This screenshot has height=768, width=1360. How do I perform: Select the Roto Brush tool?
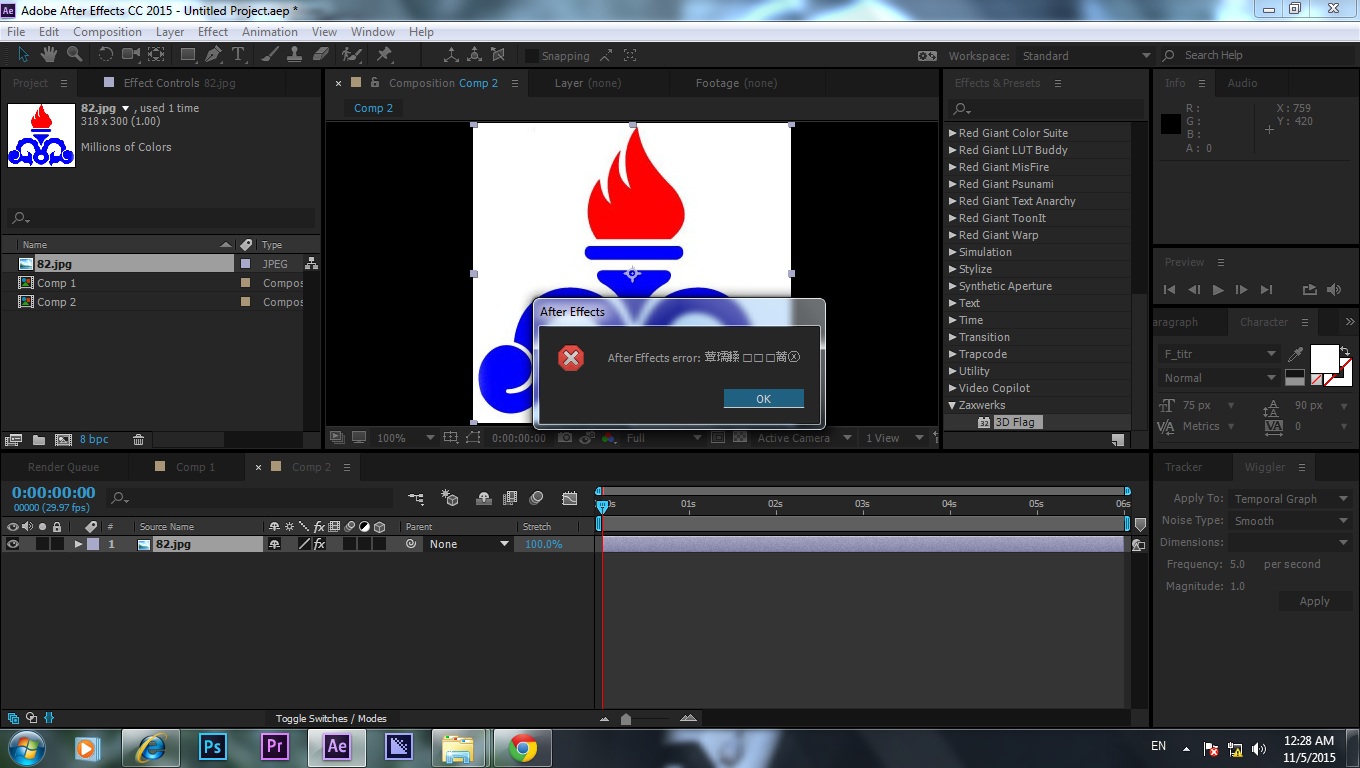click(351, 55)
